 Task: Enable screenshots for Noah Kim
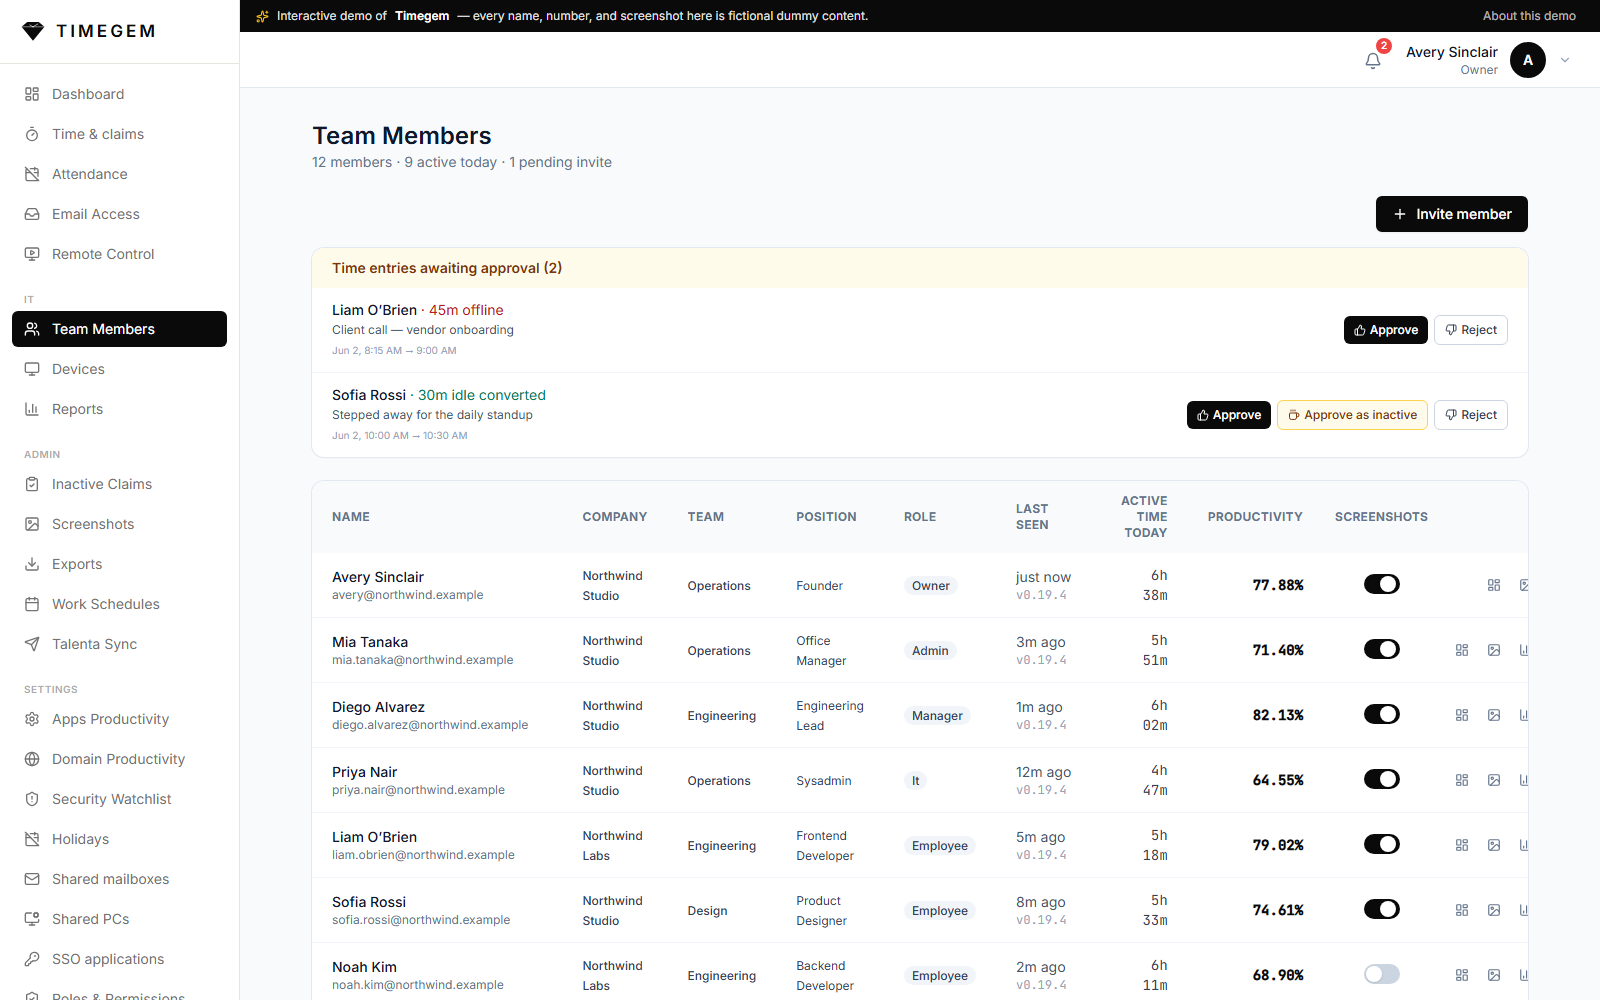click(x=1382, y=974)
